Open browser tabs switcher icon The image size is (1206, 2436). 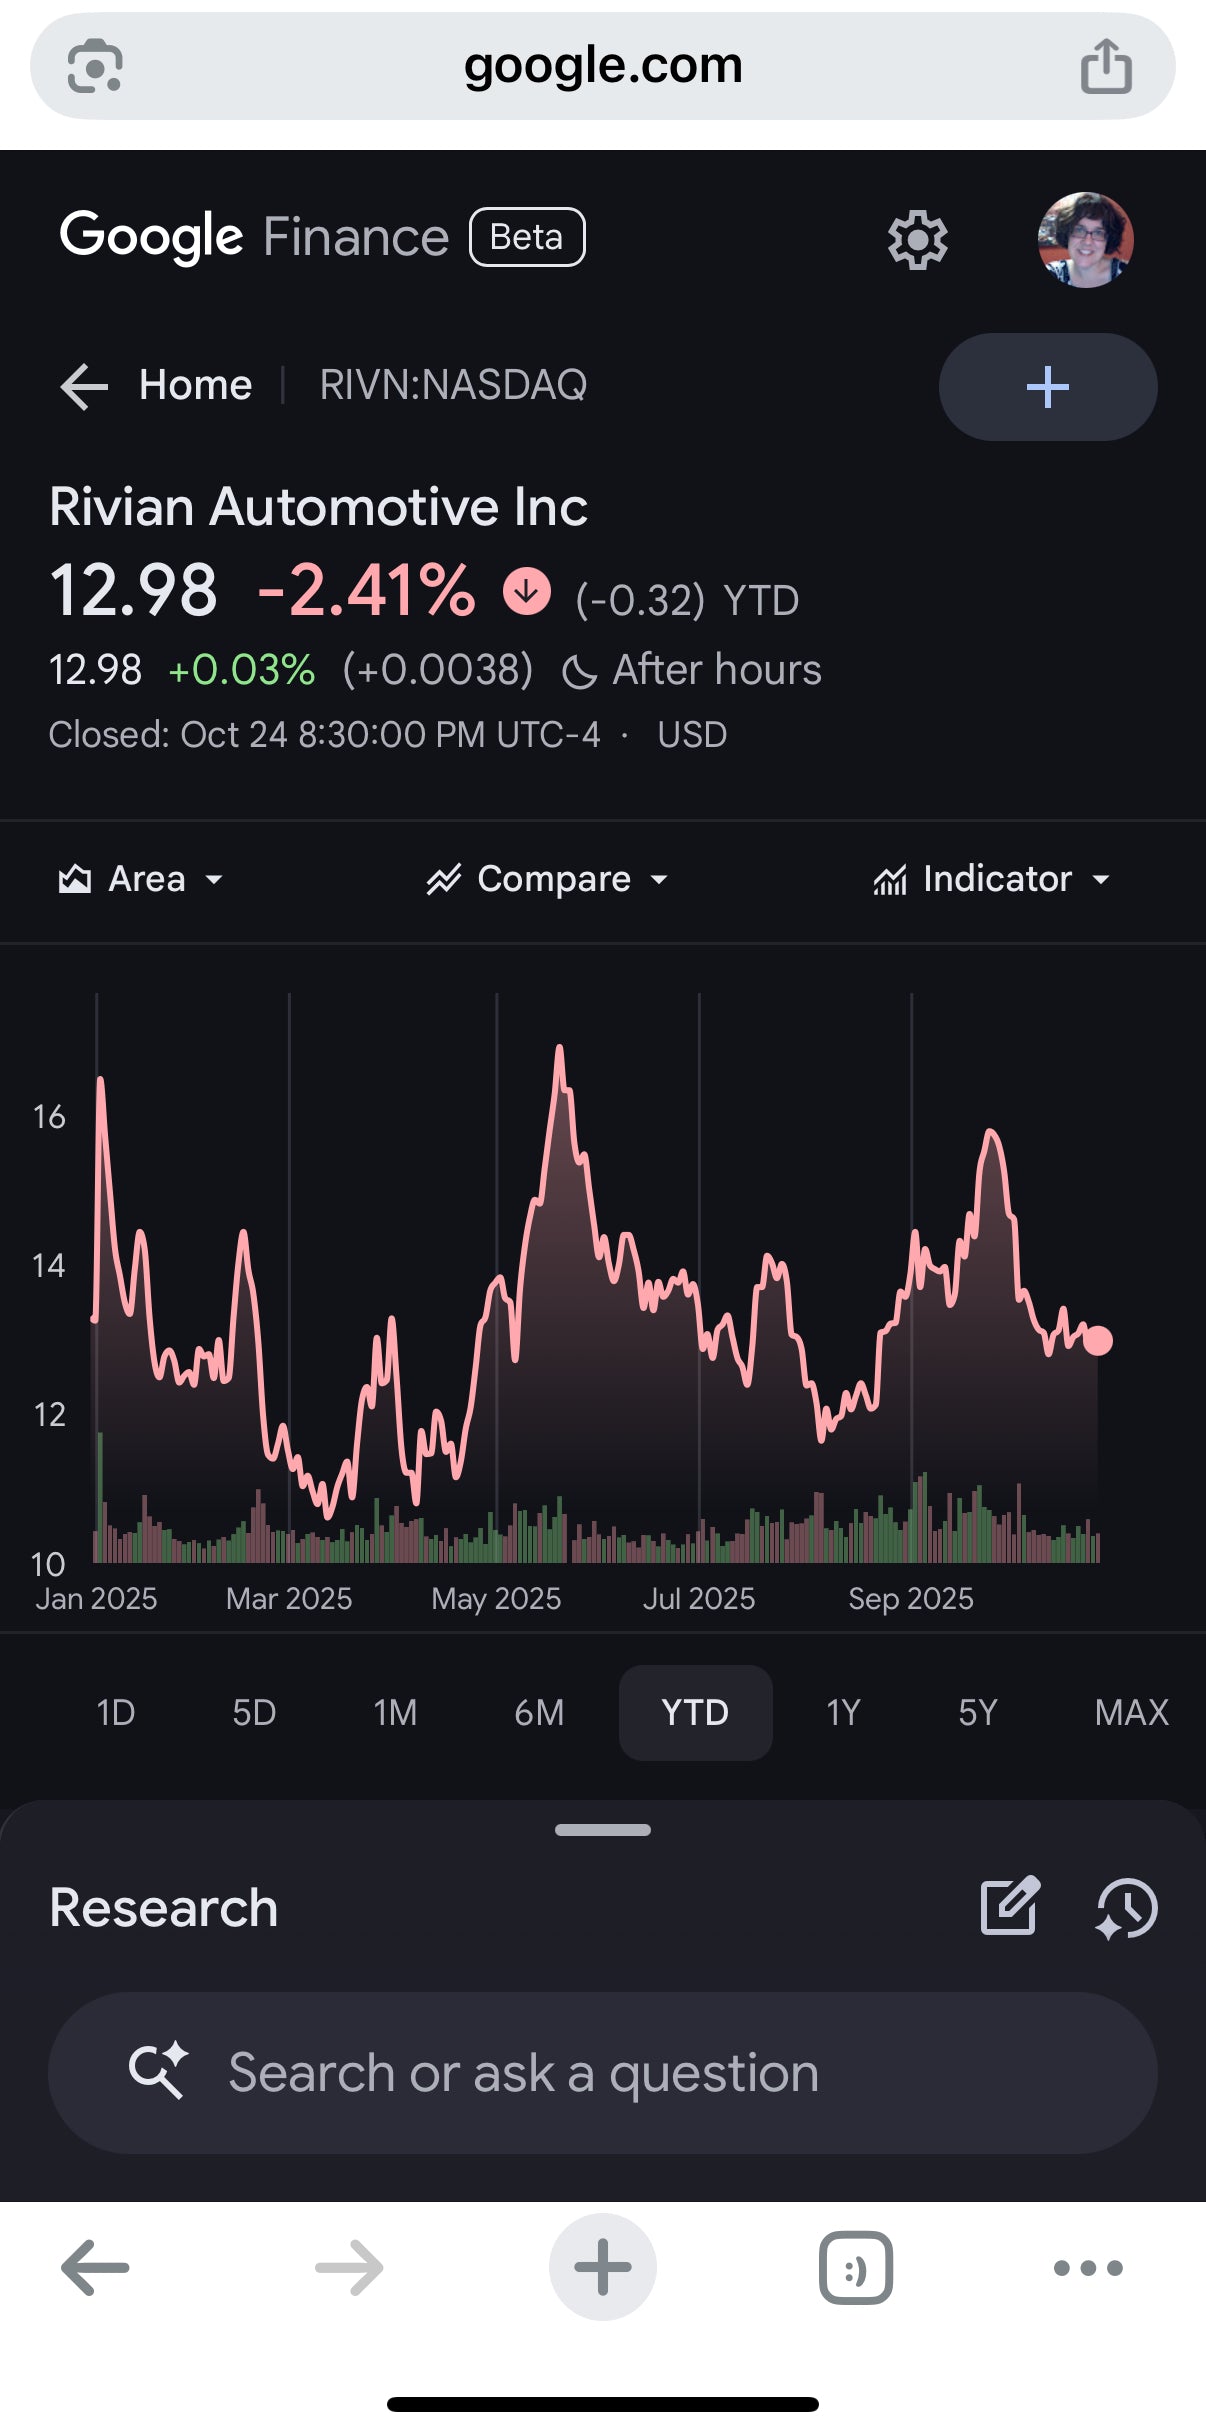pyautogui.click(x=855, y=2268)
